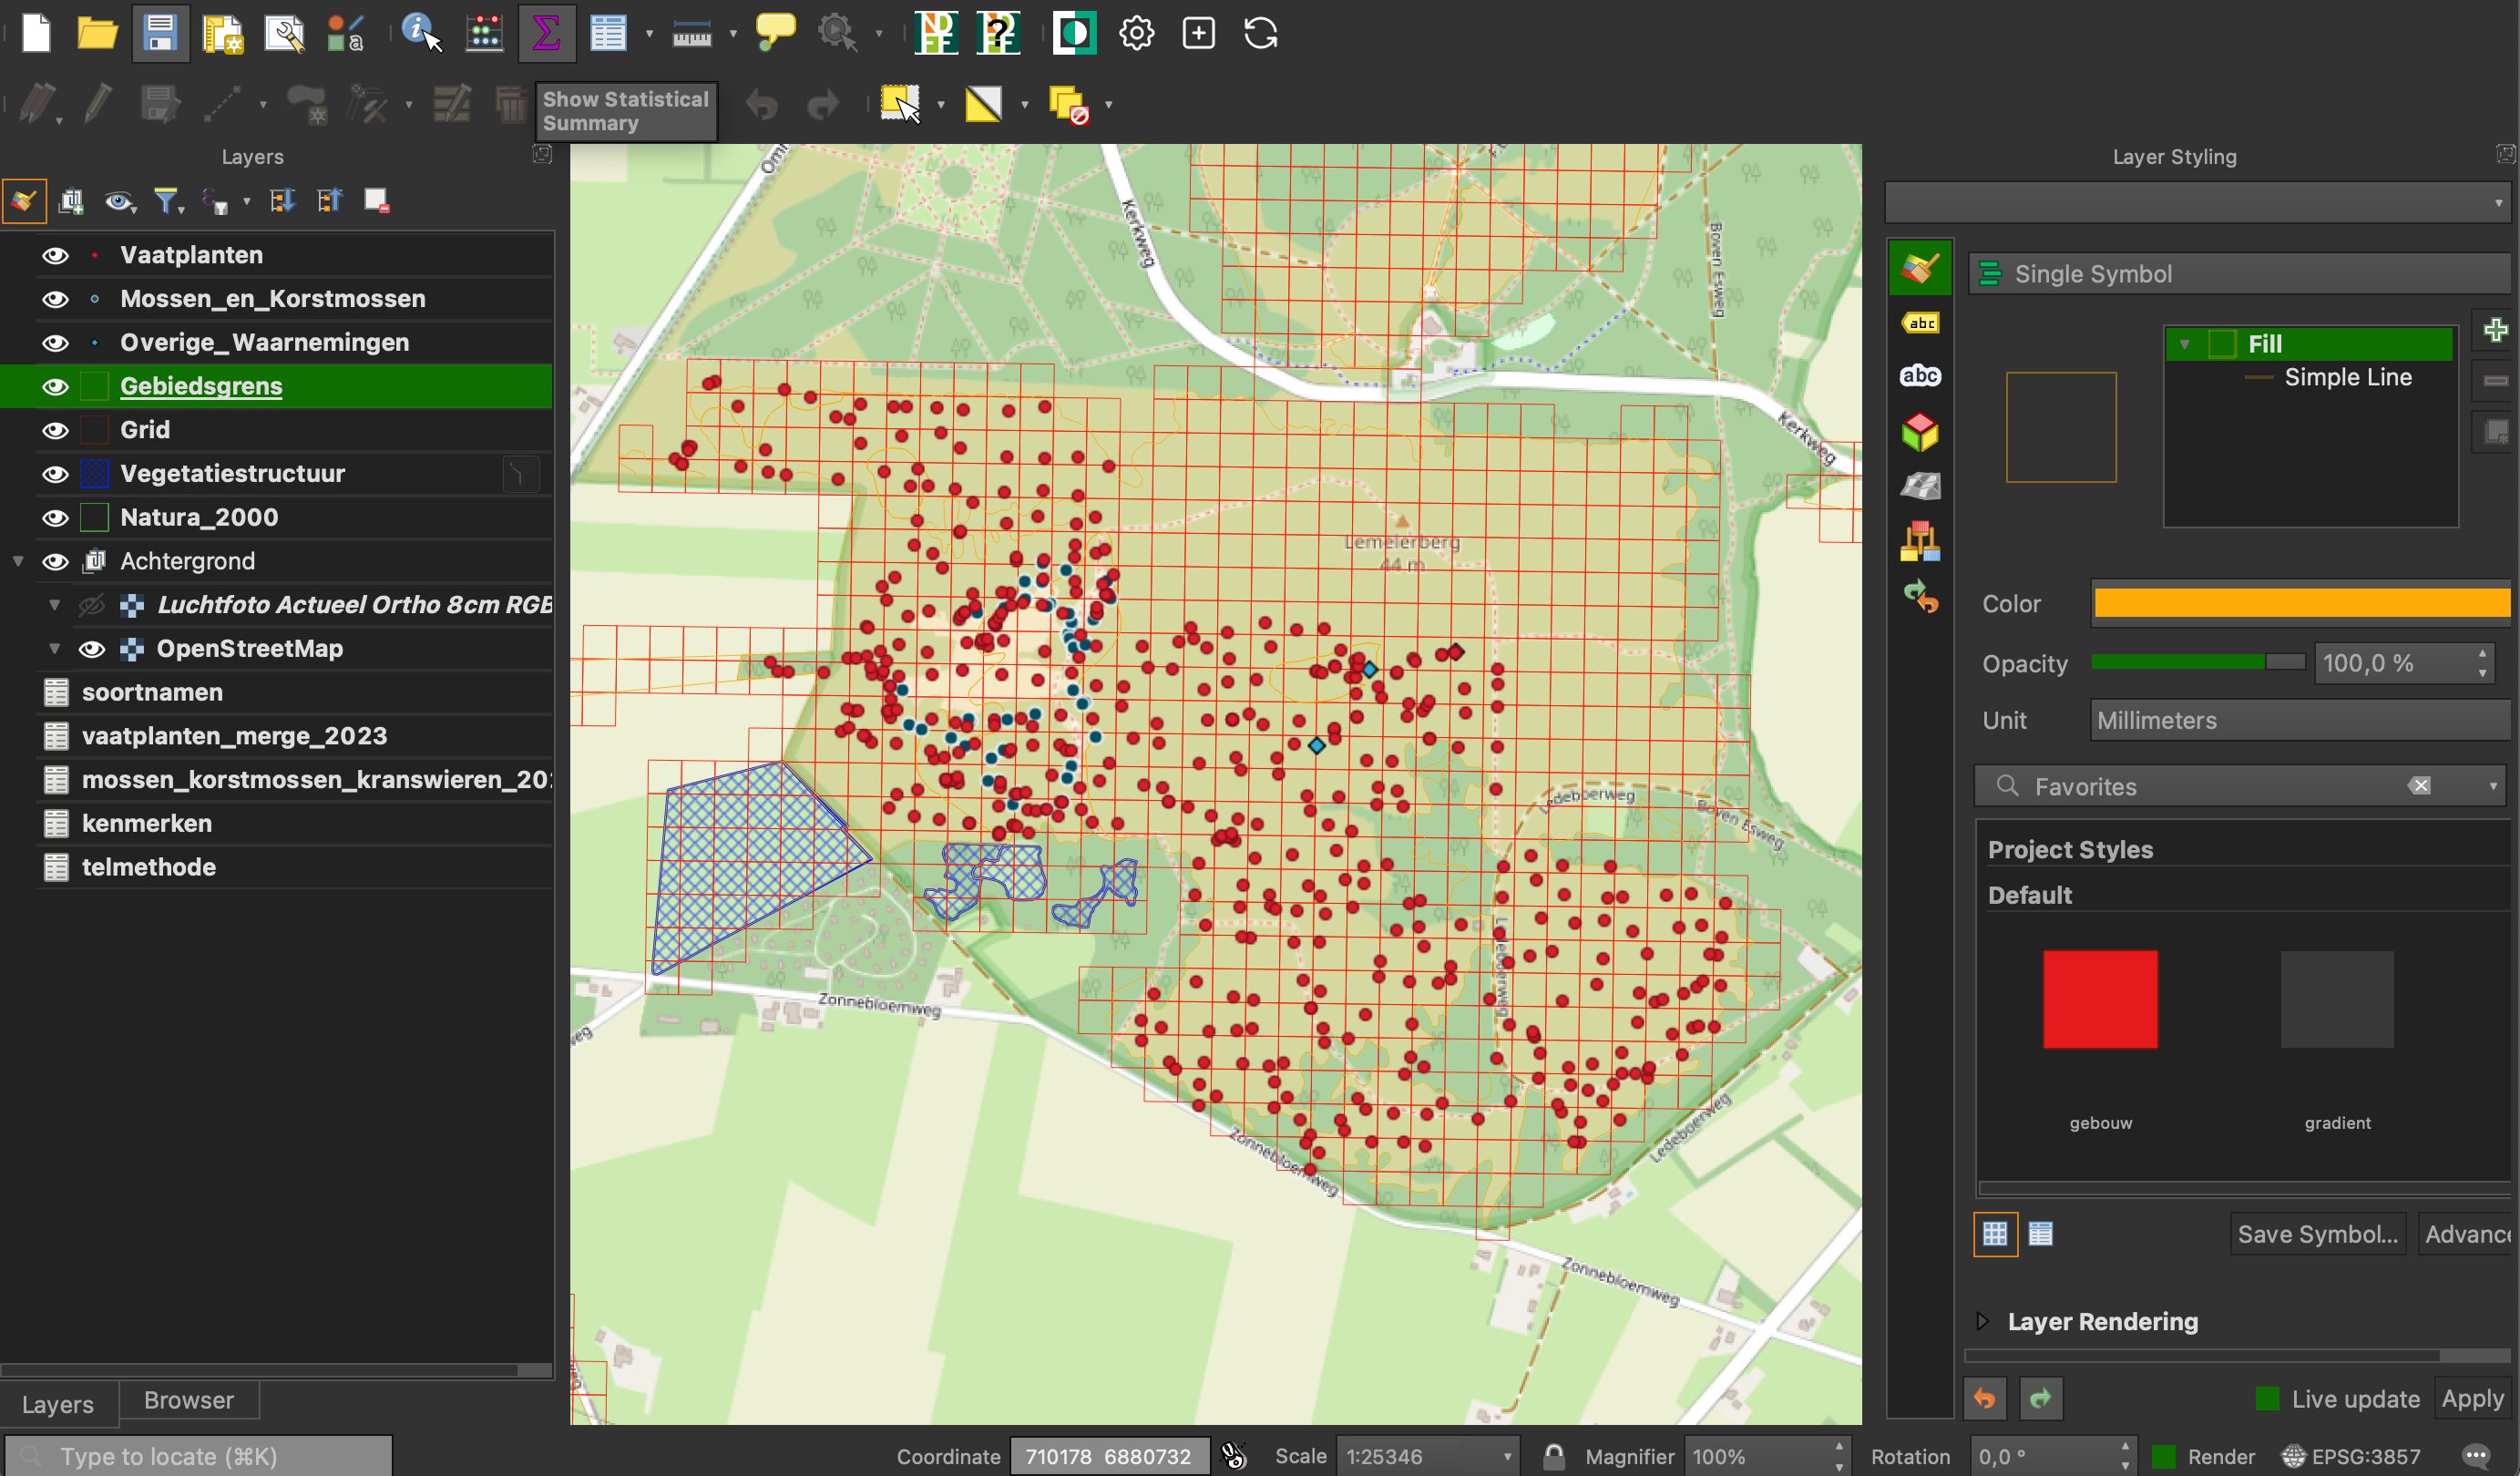The width and height of the screenshot is (2520, 1476).
Task: Open the layer selector dropdown in Layer Styling
Action: 2197,203
